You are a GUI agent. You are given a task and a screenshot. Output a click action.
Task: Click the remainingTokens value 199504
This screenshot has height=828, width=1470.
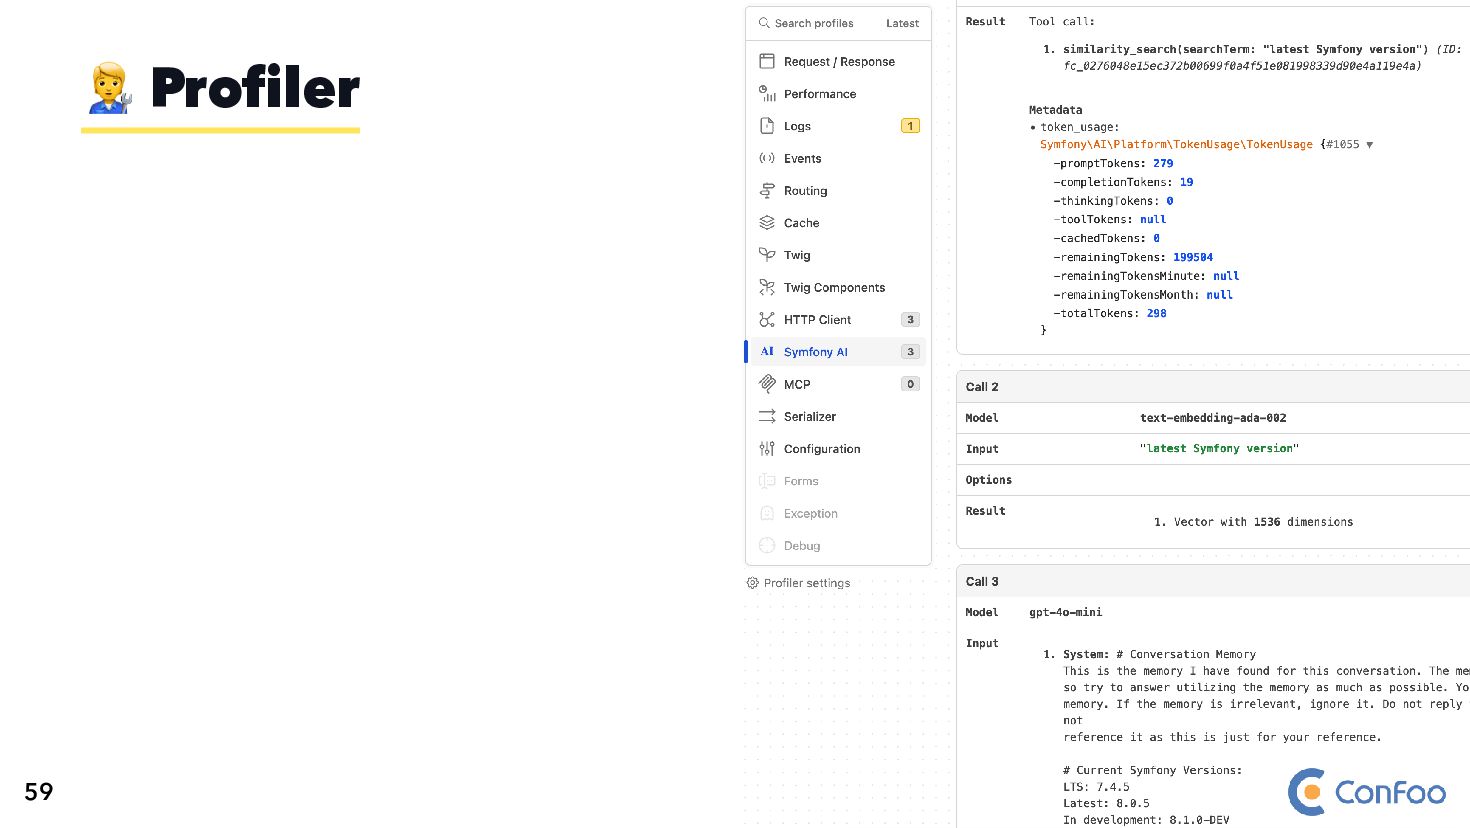(x=1193, y=257)
